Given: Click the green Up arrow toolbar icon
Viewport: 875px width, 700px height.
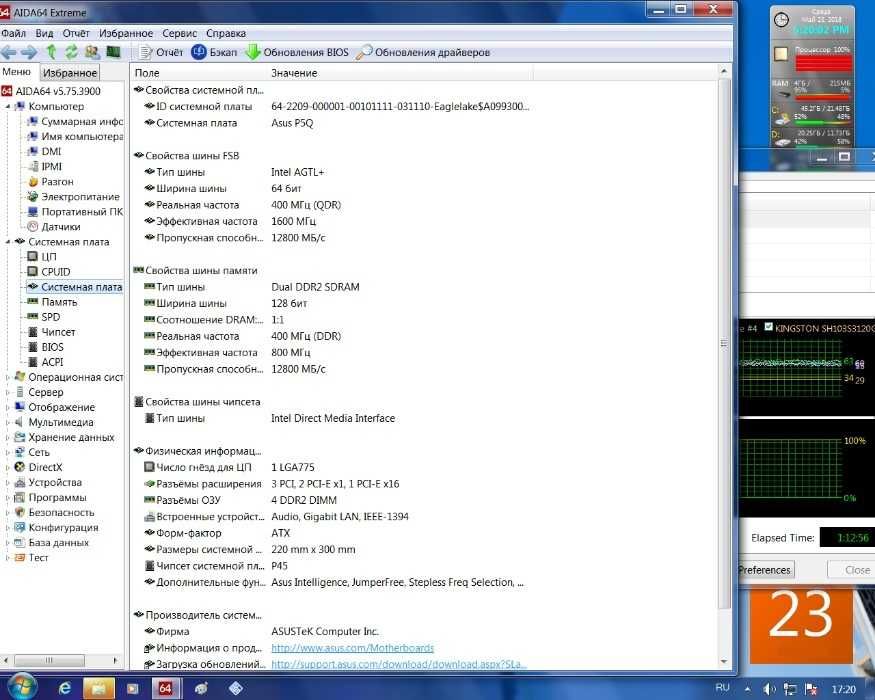Looking at the screenshot, I should [51, 52].
